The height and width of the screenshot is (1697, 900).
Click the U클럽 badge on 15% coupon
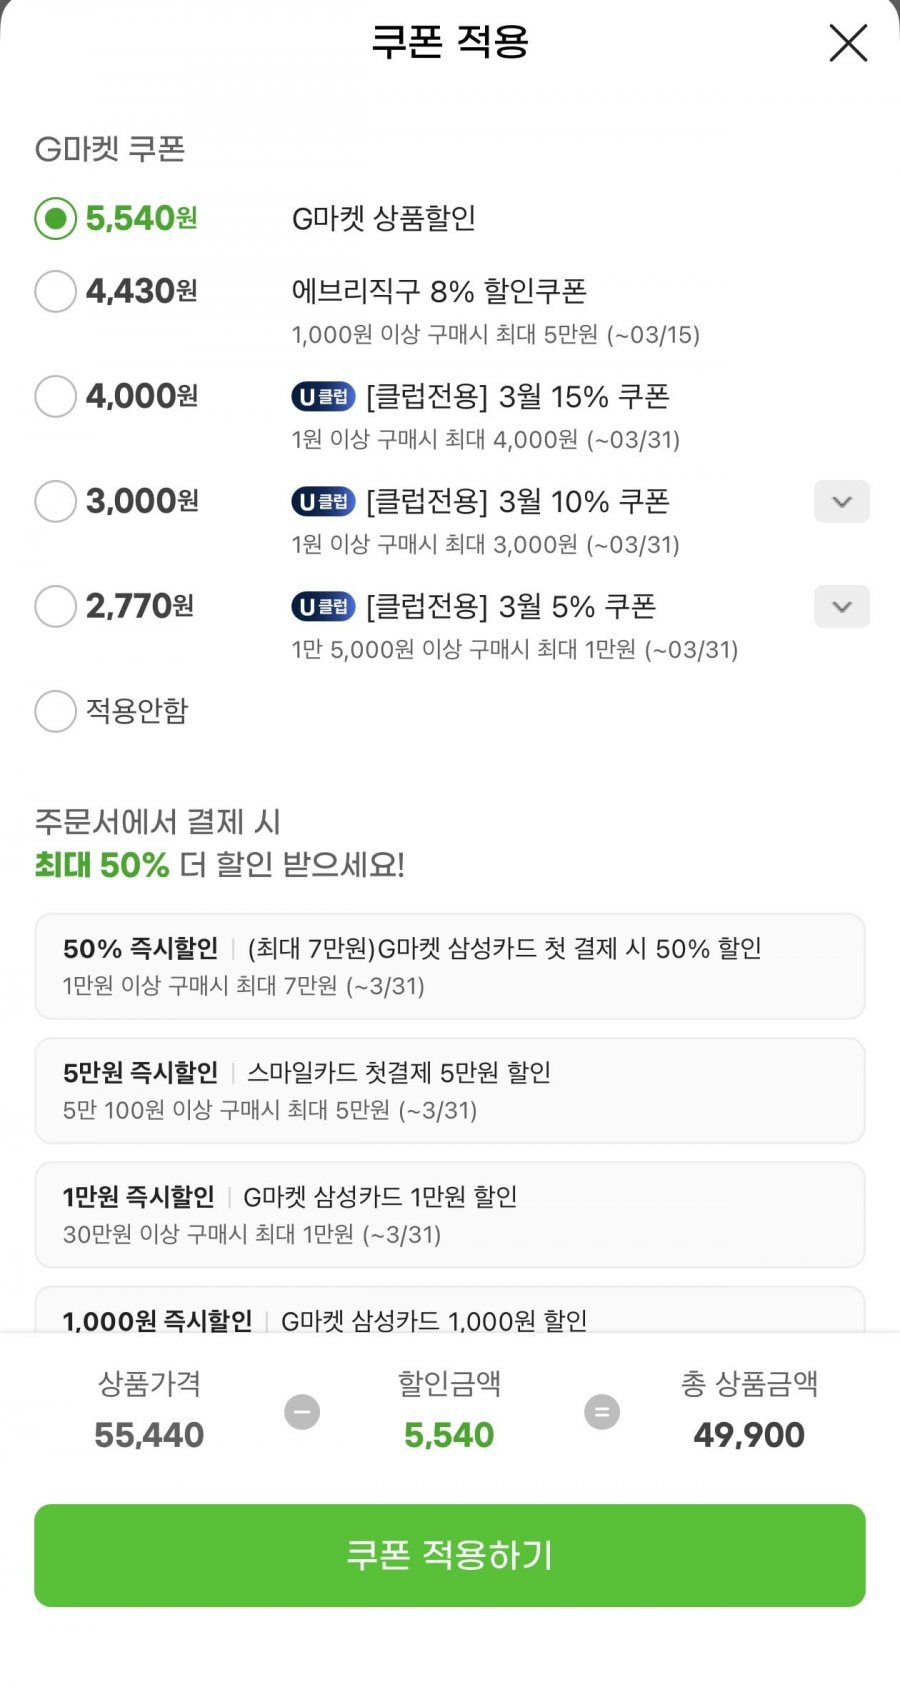[x=323, y=397]
